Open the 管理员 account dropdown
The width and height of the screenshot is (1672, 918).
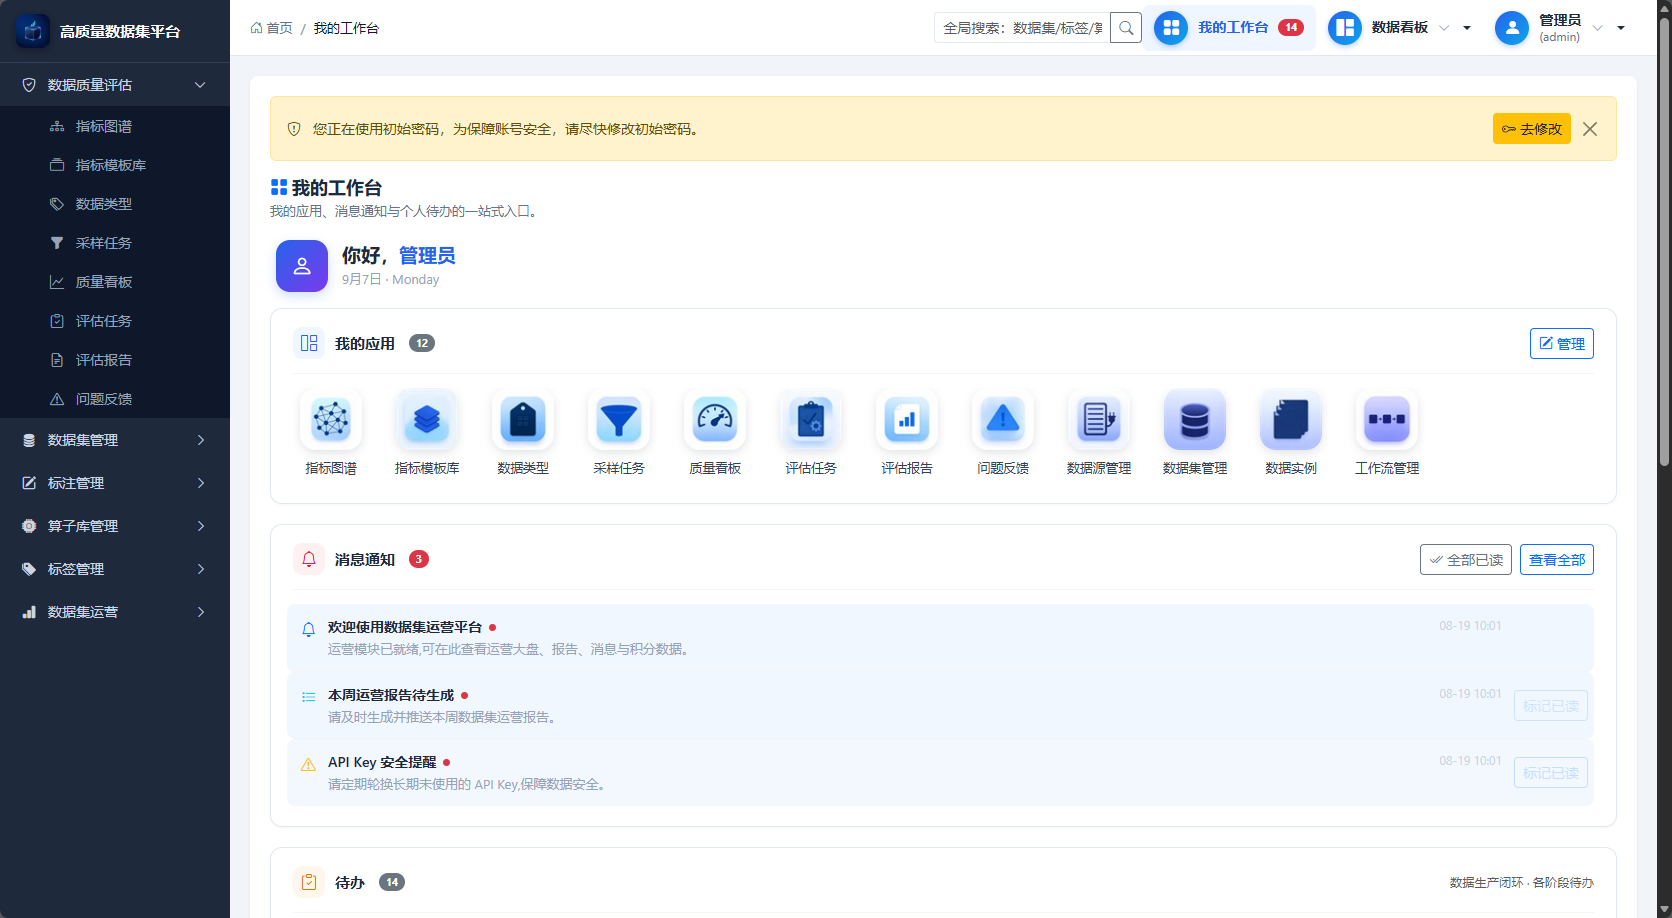(x=1560, y=28)
